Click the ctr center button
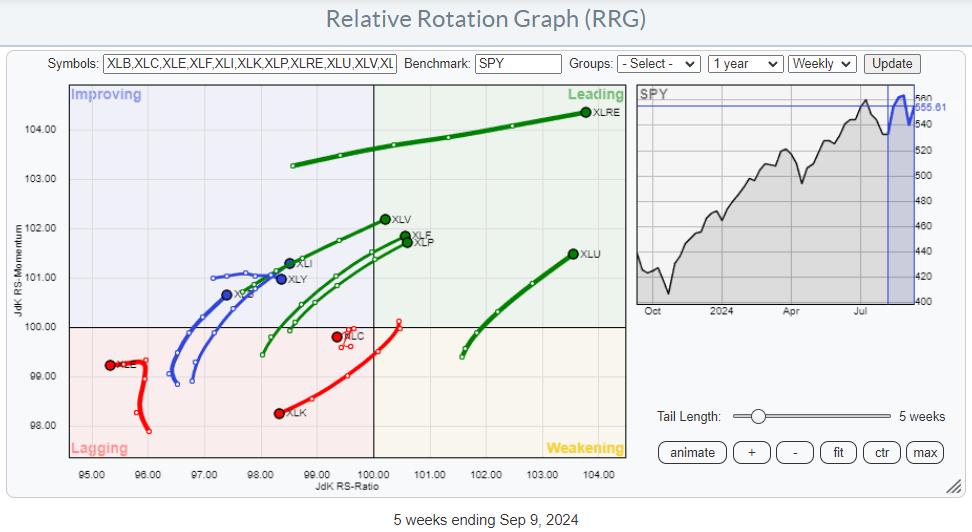 click(881, 452)
